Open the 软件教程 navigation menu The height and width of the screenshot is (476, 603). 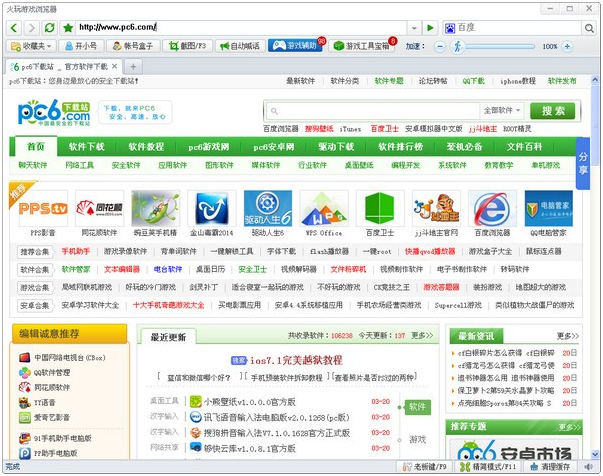pyautogui.click(x=146, y=146)
